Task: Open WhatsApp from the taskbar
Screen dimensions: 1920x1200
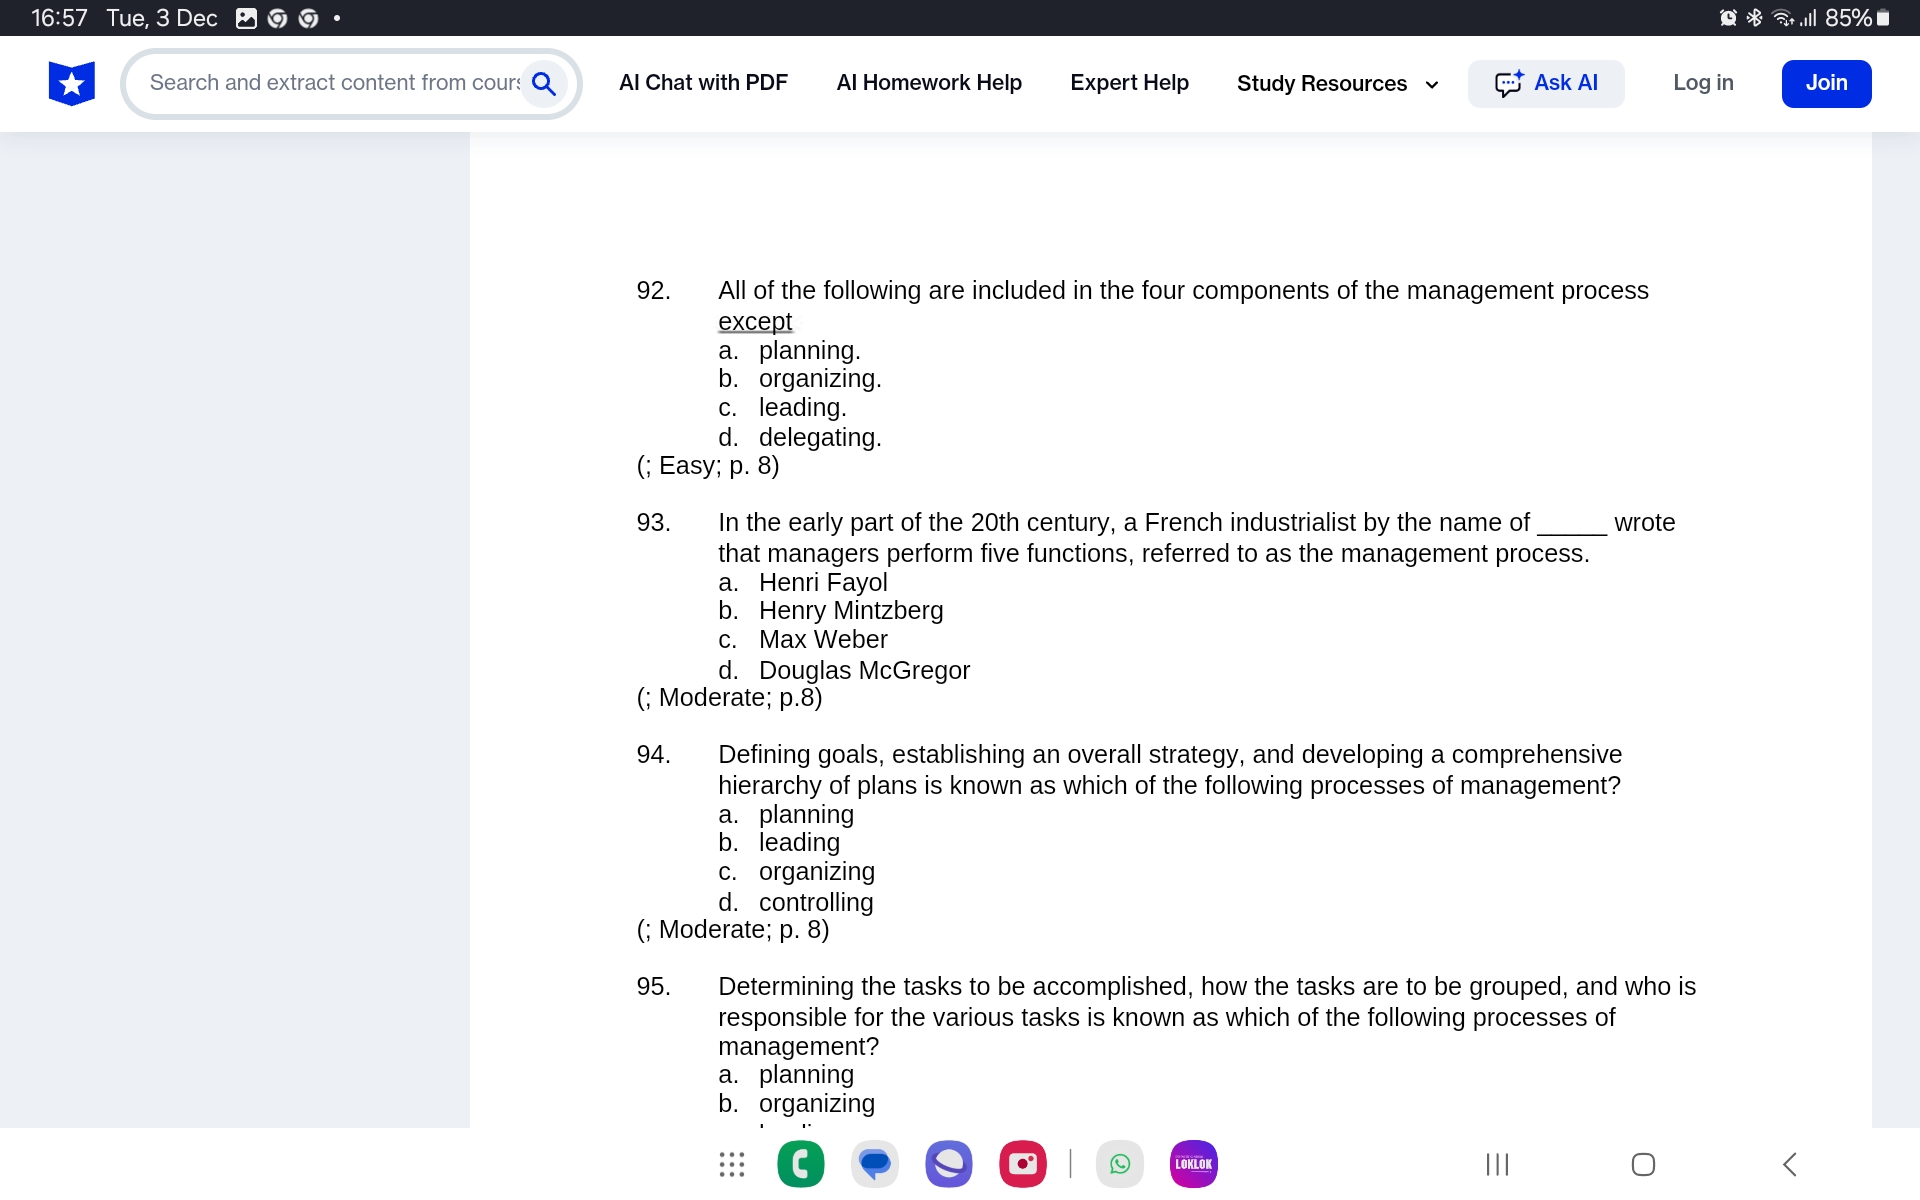Action: click(1120, 1164)
